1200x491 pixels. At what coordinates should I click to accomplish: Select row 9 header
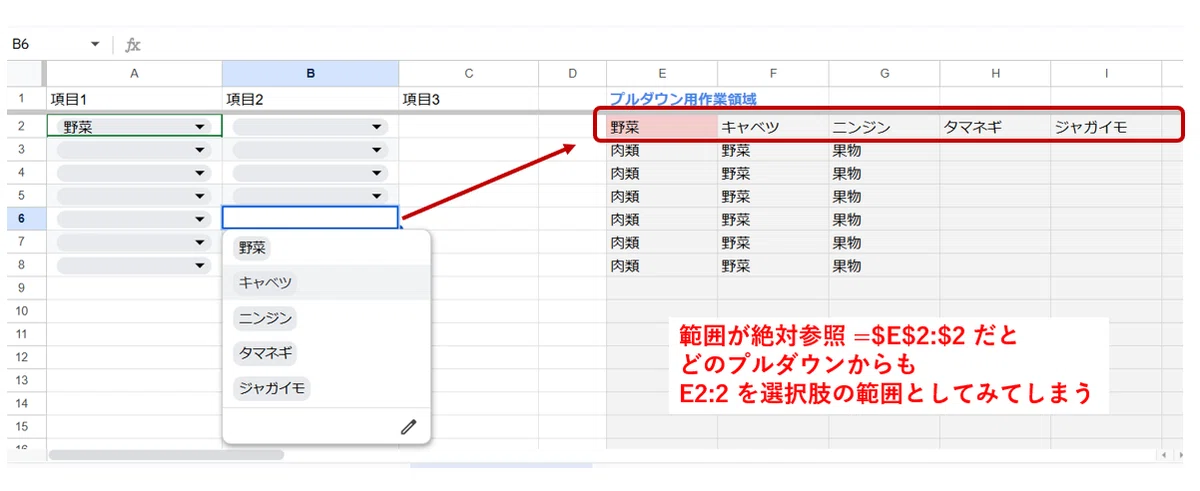pyautogui.click(x=21, y=287)
